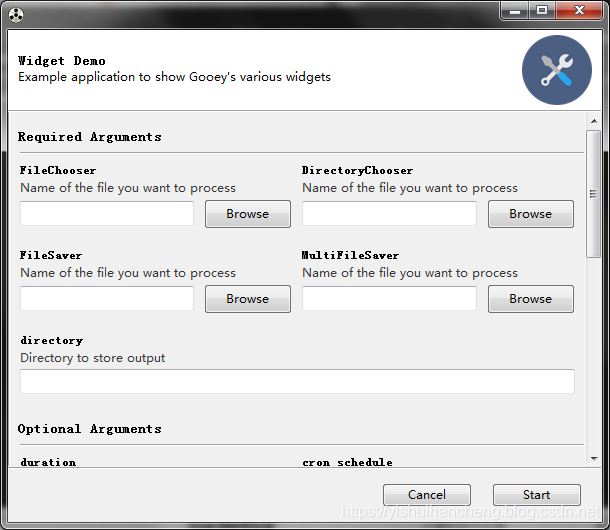Click Browse for FileChooser
This screenshot has height=530, width=610.
tap(248, 214)
